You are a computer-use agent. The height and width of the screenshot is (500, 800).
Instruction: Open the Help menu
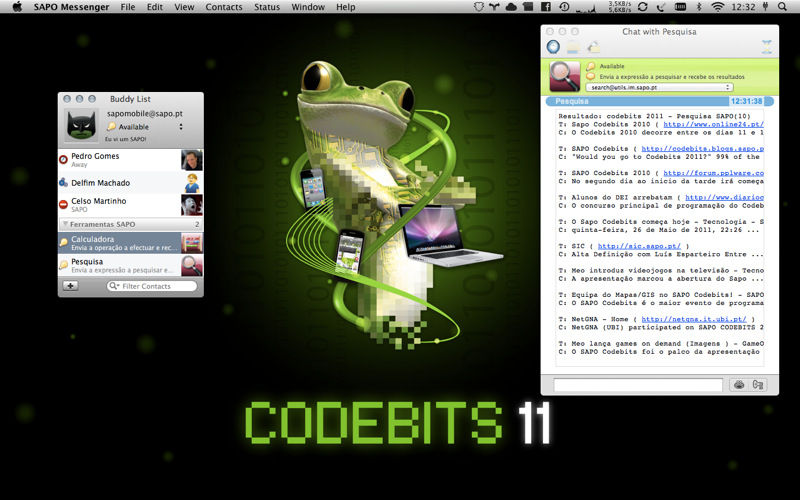tap(345, 7)
